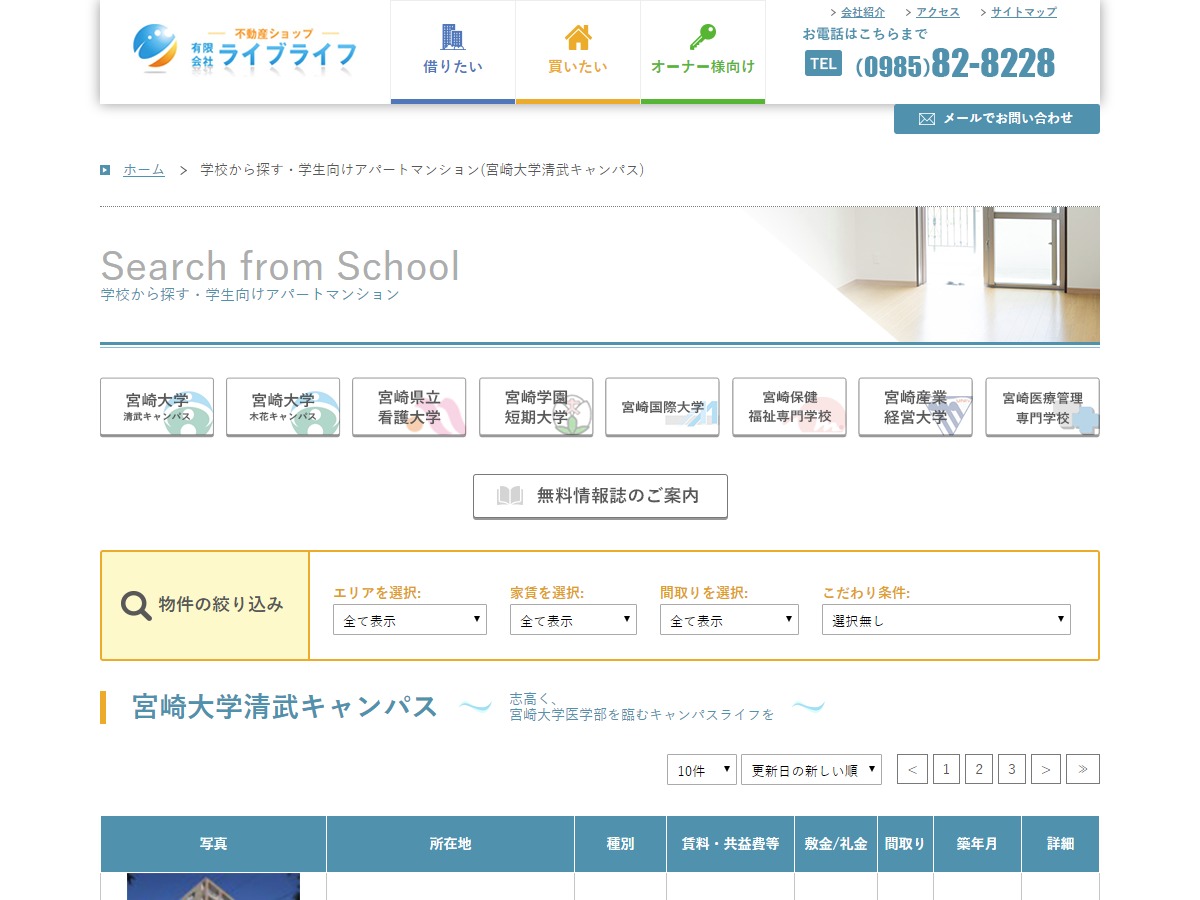Open the アクセス link

938,12
